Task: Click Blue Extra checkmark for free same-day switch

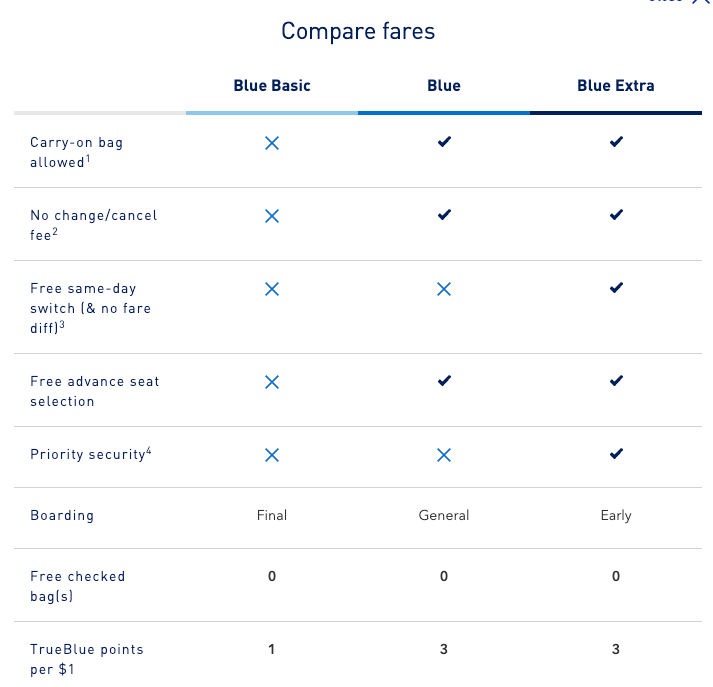Action: pos(616,288)
